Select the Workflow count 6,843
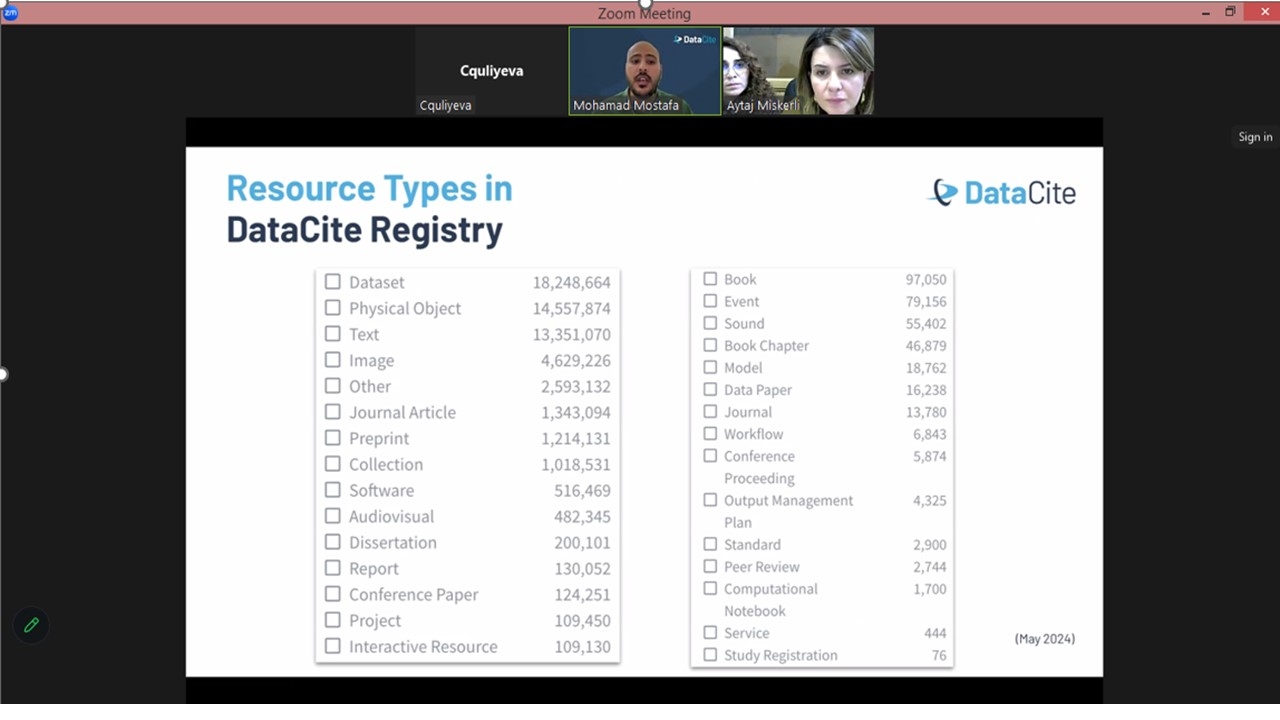 coord(930,434)
